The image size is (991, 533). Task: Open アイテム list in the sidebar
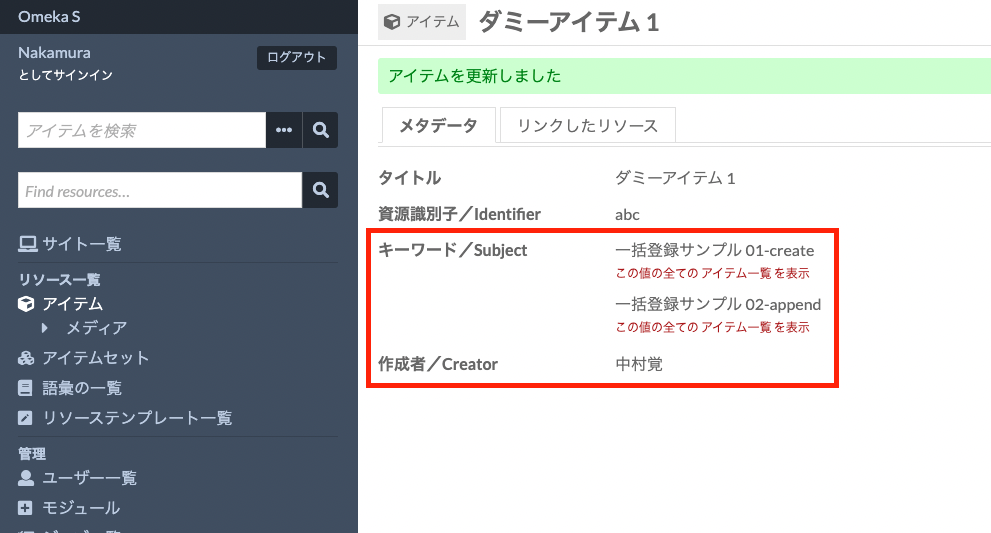click(x=73, y=304)
